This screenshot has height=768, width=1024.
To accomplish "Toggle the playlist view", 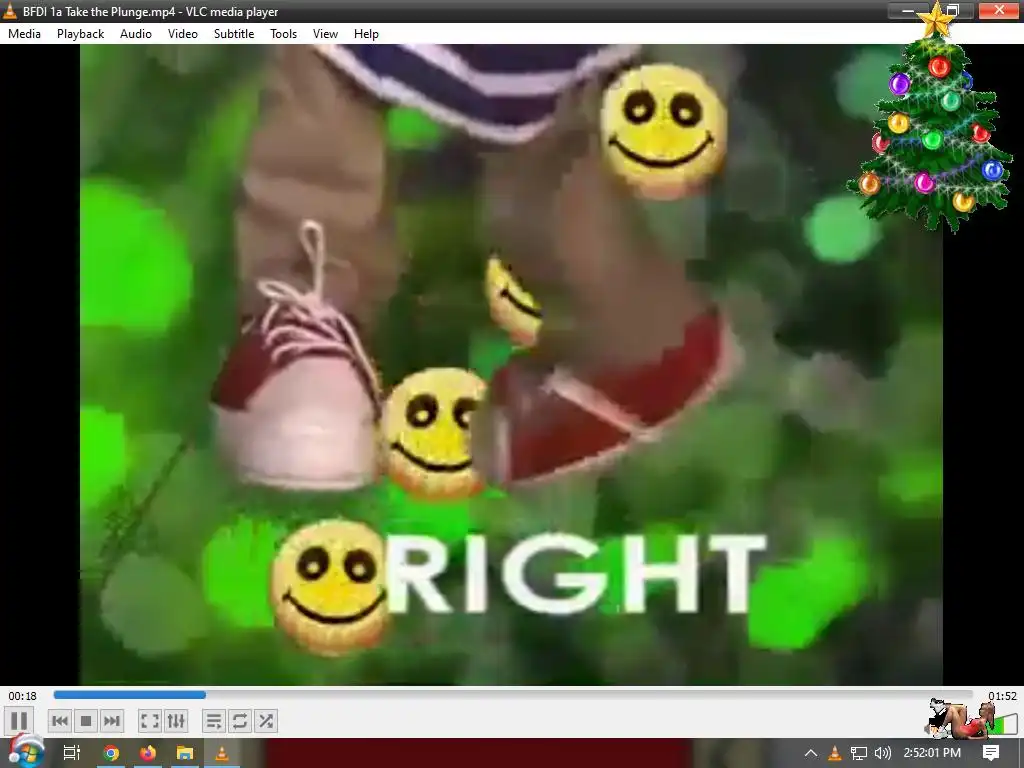I will 214,721.
